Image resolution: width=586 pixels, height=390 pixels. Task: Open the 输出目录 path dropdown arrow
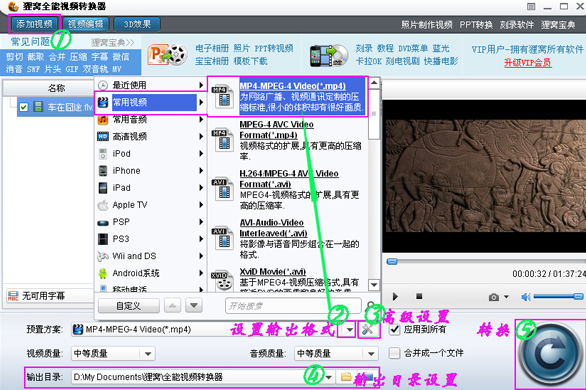click(329, 377)
